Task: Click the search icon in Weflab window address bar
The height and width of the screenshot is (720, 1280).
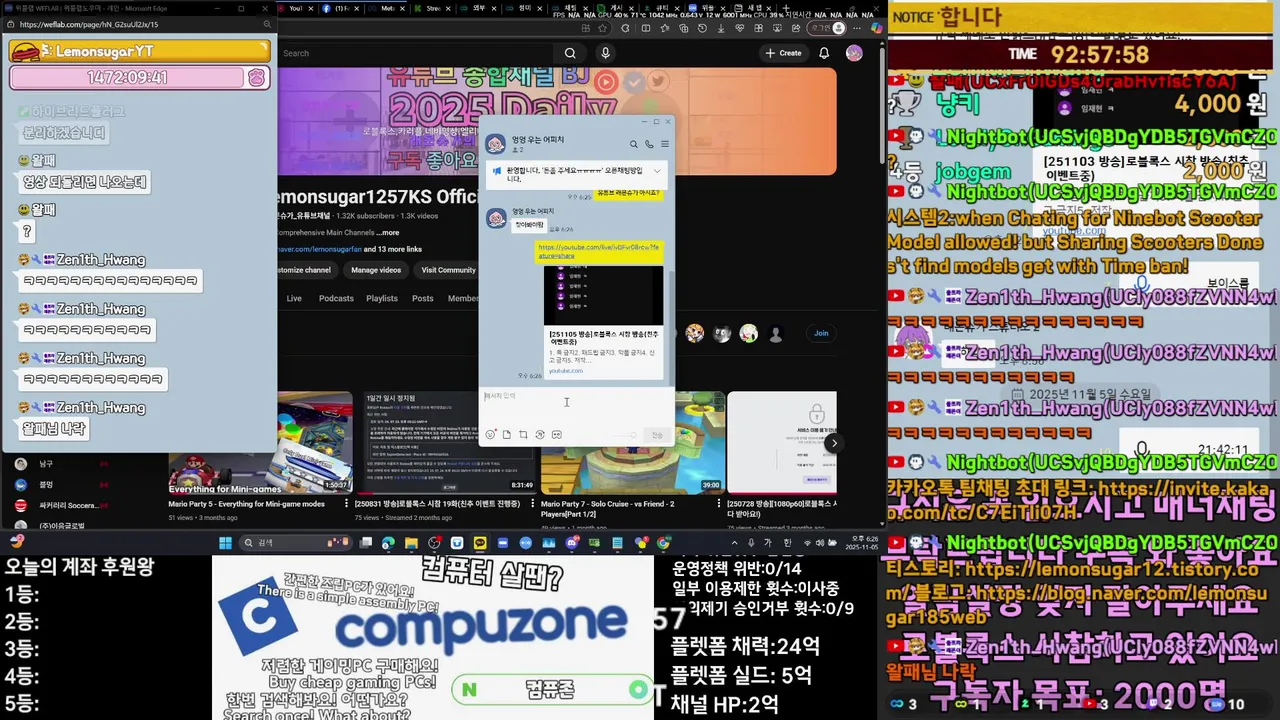Action: pyautogui.click(x=266, y=24)
